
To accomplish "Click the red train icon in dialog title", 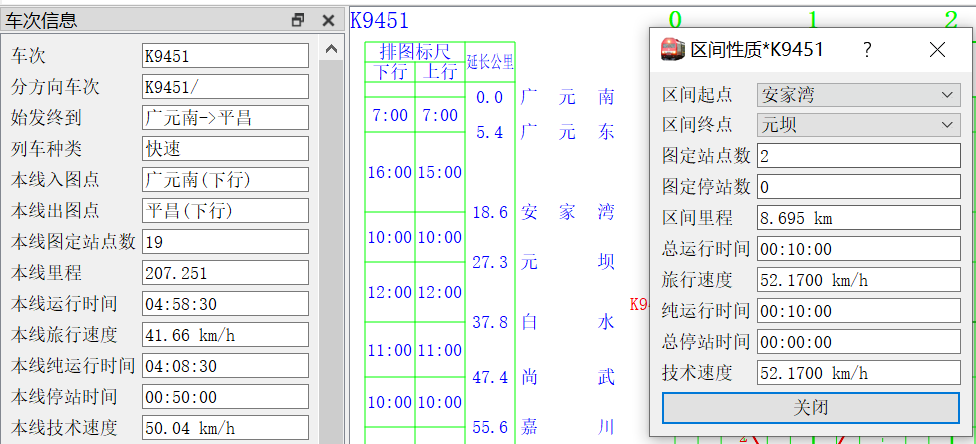I will 672,49.
